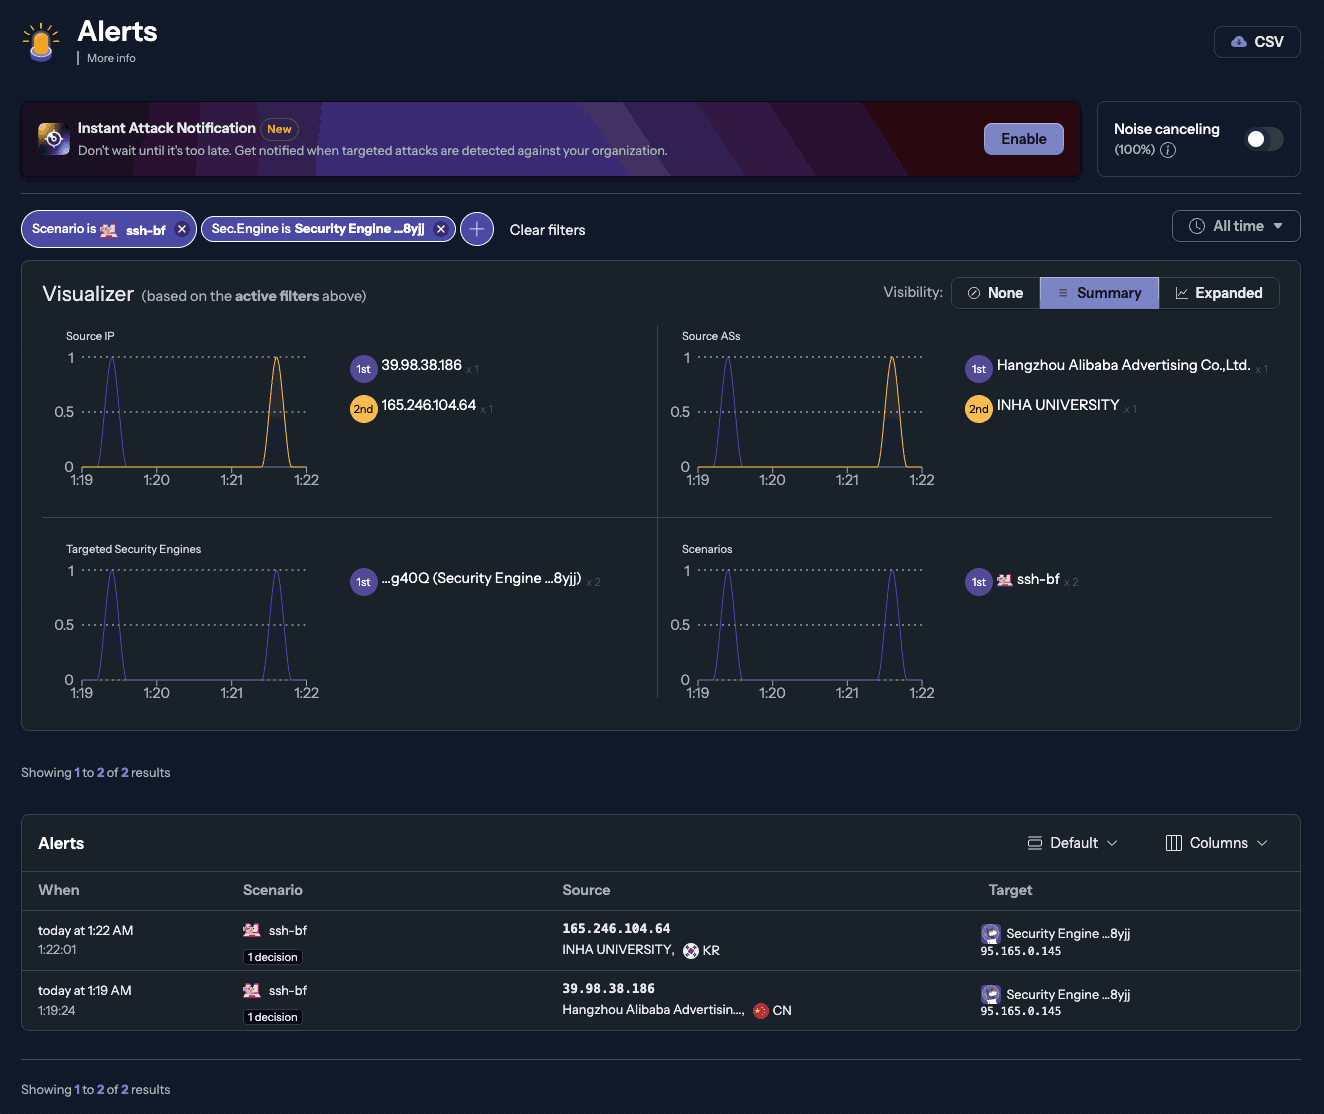Click the info icon next to Noise canceling percentage

point(1168,150)
